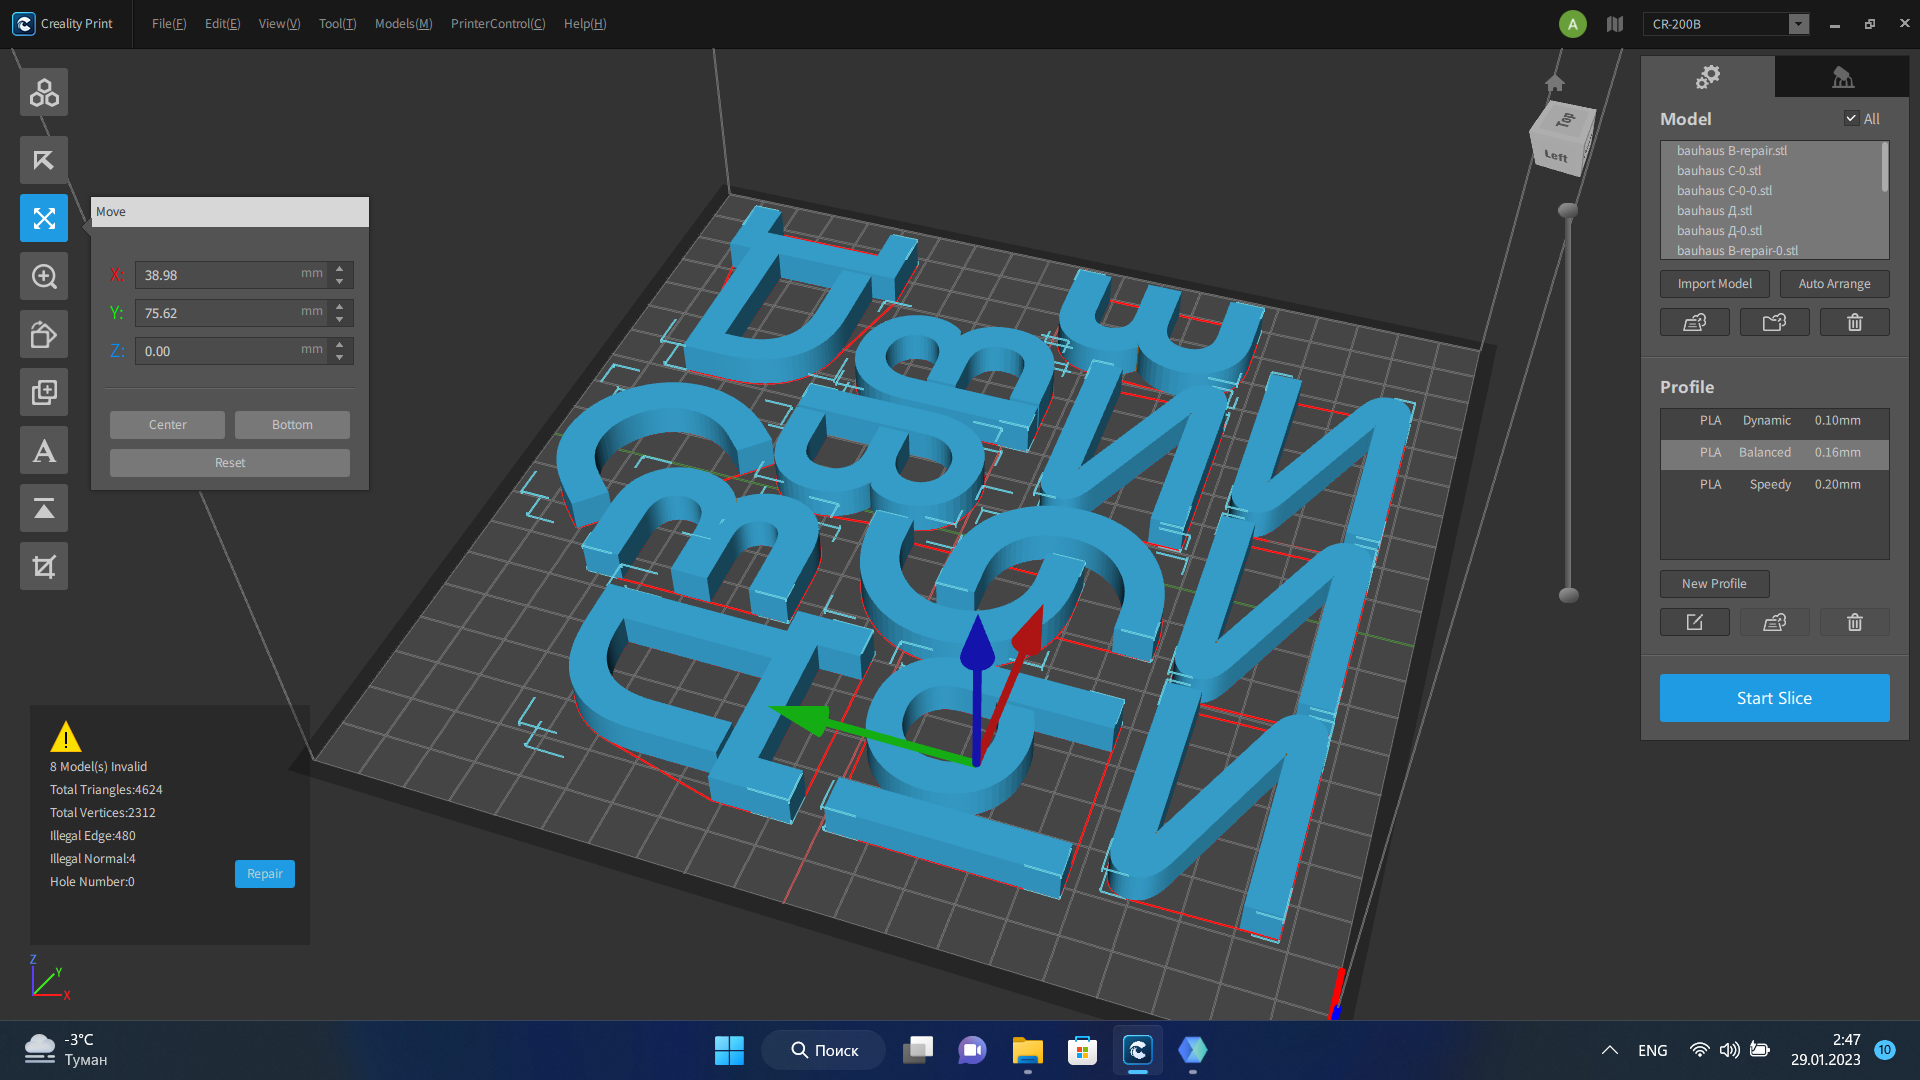Switch to the printer settings gear panel
The image size is (1920, 1080).
(x=1708, y=76)
